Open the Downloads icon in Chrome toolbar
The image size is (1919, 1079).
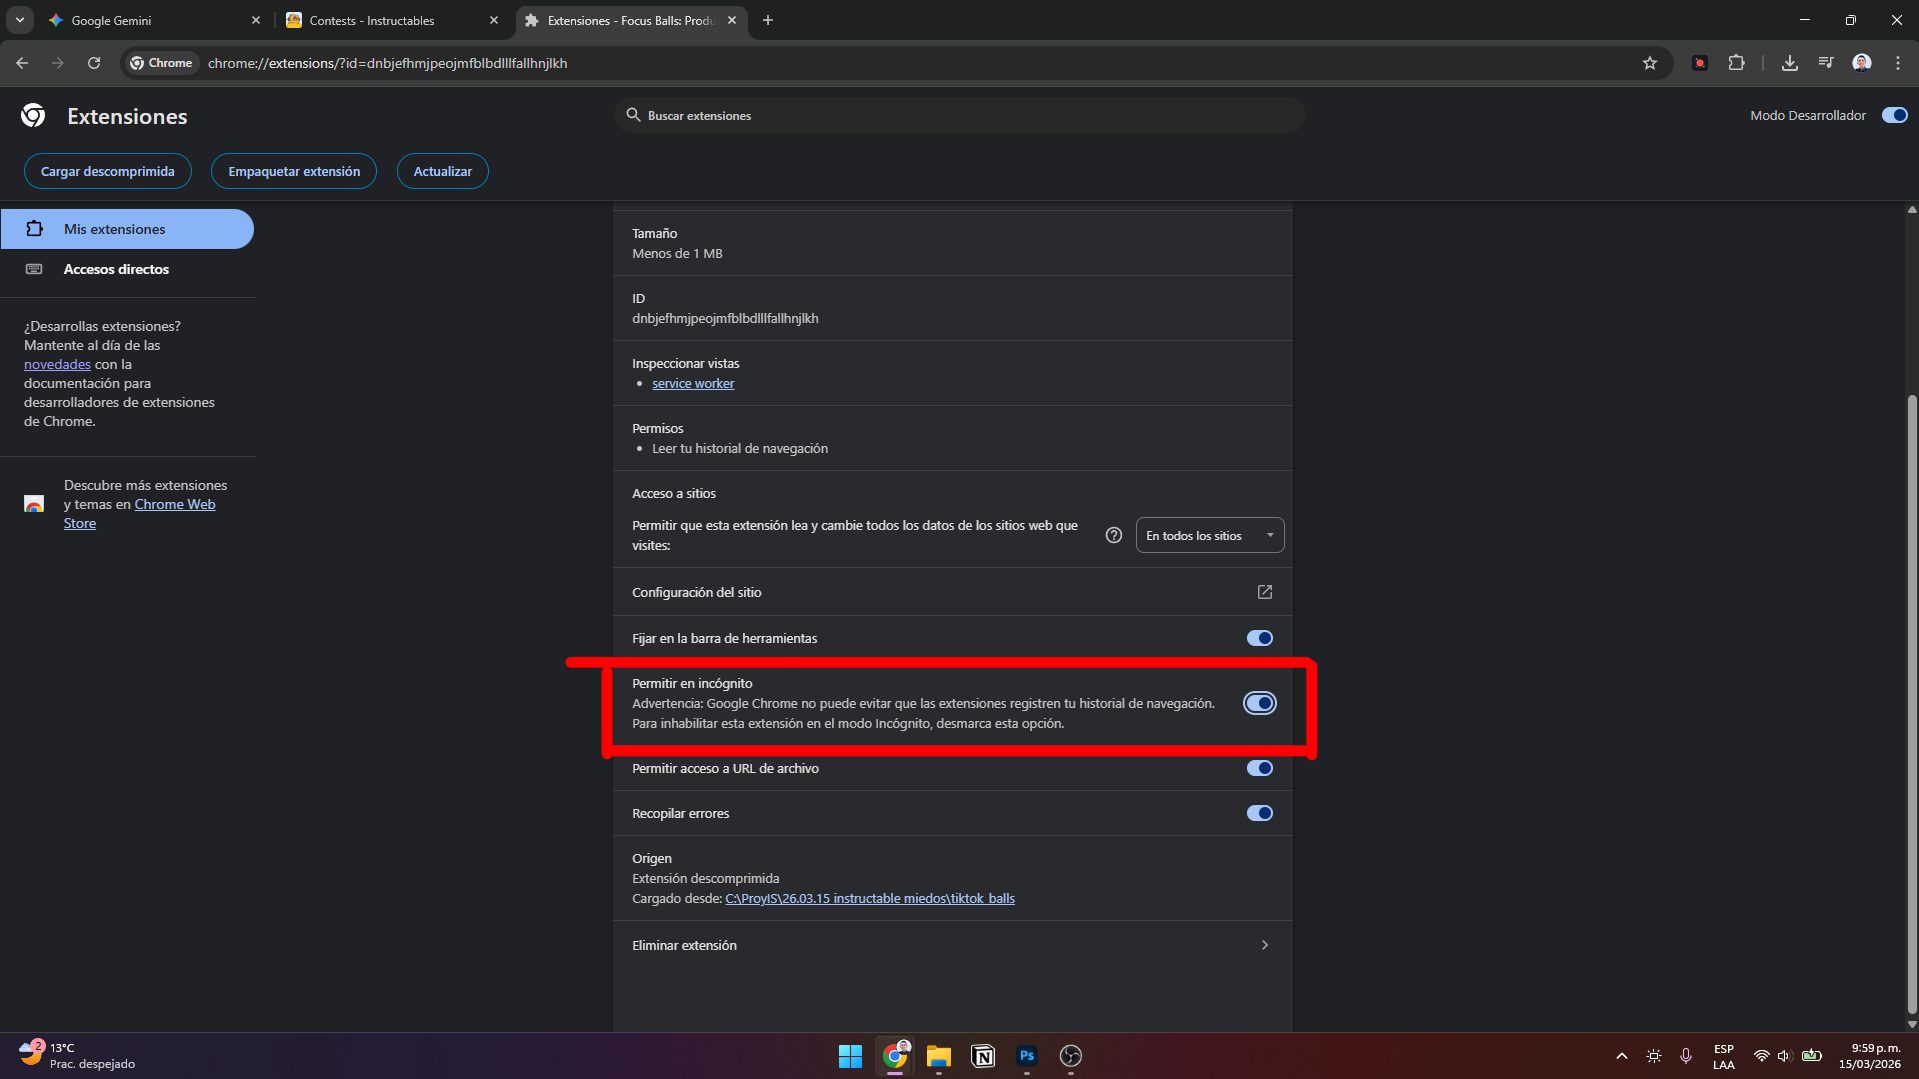(x=1790, y=63)
